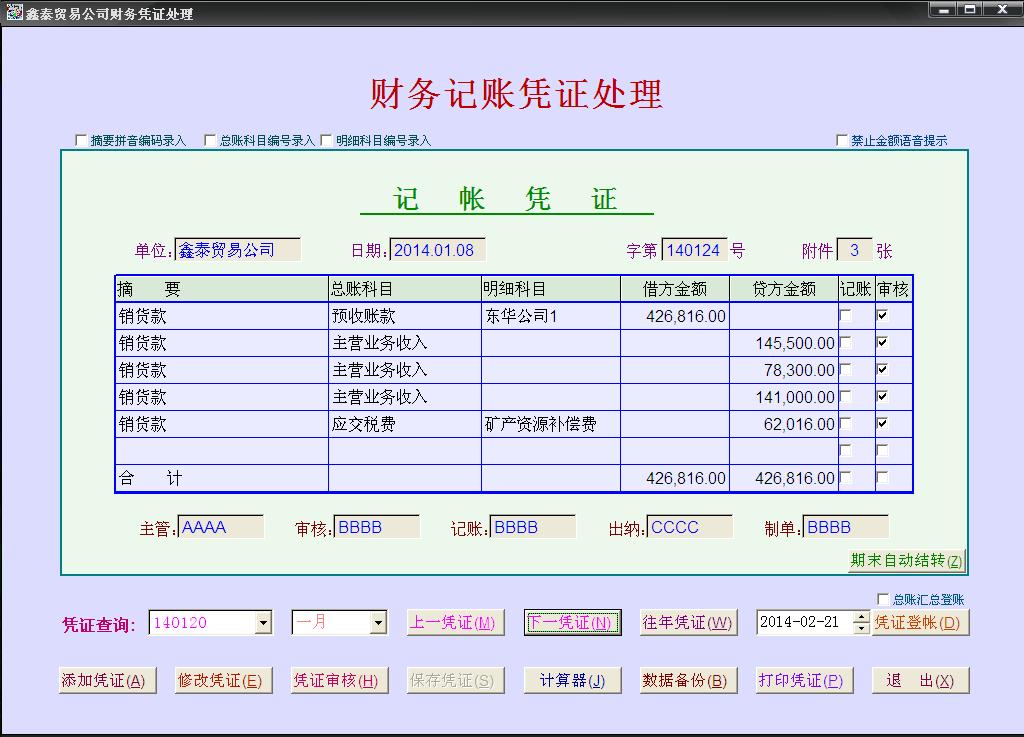Enable 总账科目编号录入 ledger account number entry

click(209, 140)
